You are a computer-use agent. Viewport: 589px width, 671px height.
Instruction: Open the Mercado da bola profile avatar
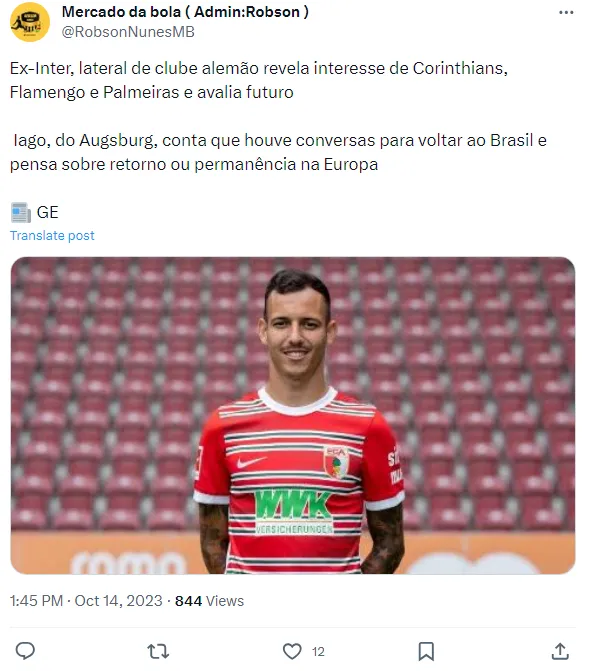pyautogui.click(x=30, y=22)
